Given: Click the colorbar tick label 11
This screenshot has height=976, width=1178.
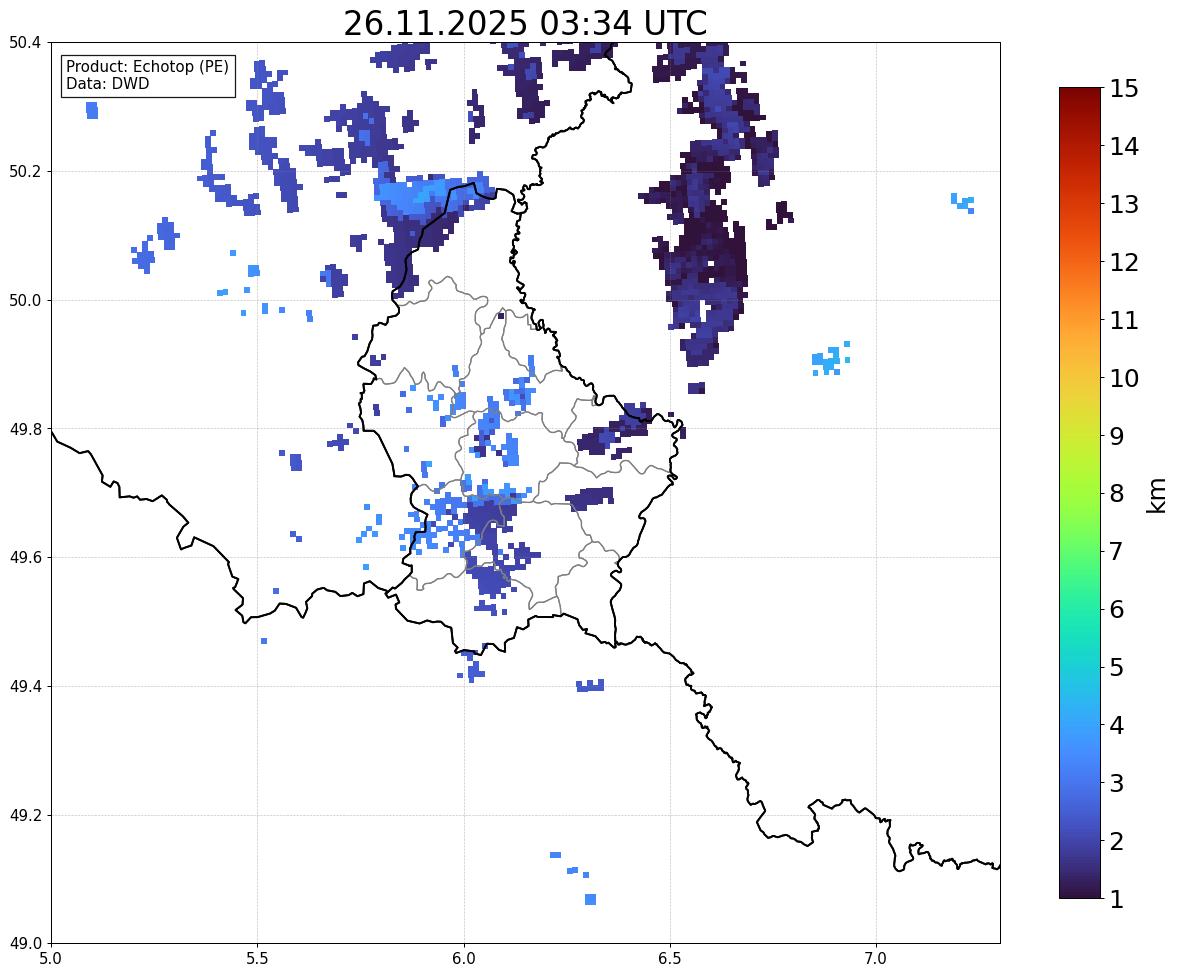Looking at the screenshot, I should (x=1124, y=320).
